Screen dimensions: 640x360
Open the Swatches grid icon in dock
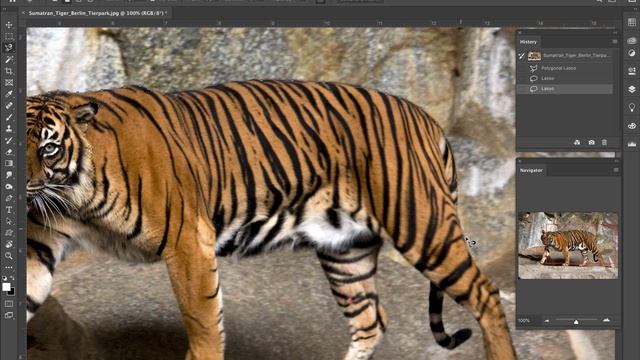pos(632,22)
